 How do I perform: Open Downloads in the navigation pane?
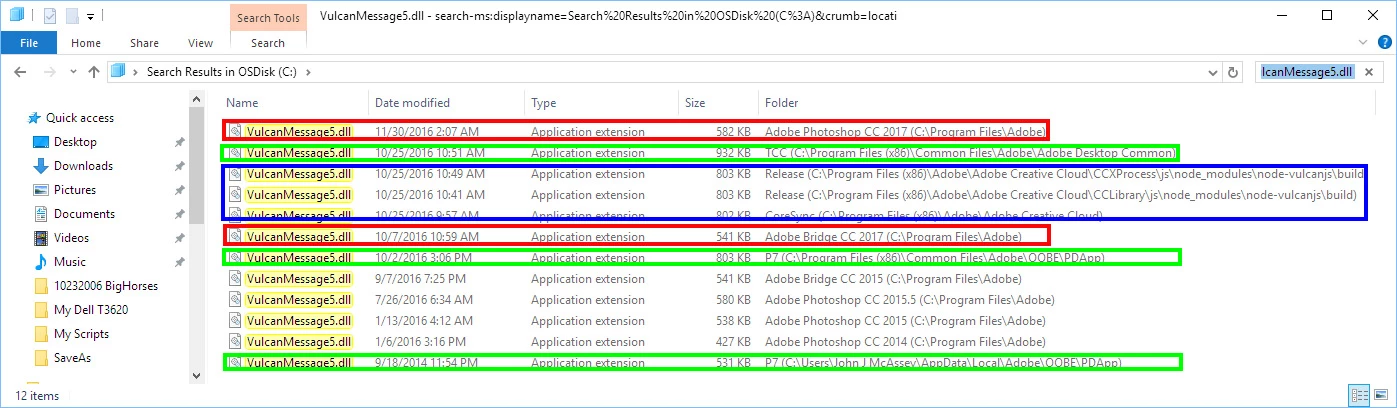(x=83, y=166)
